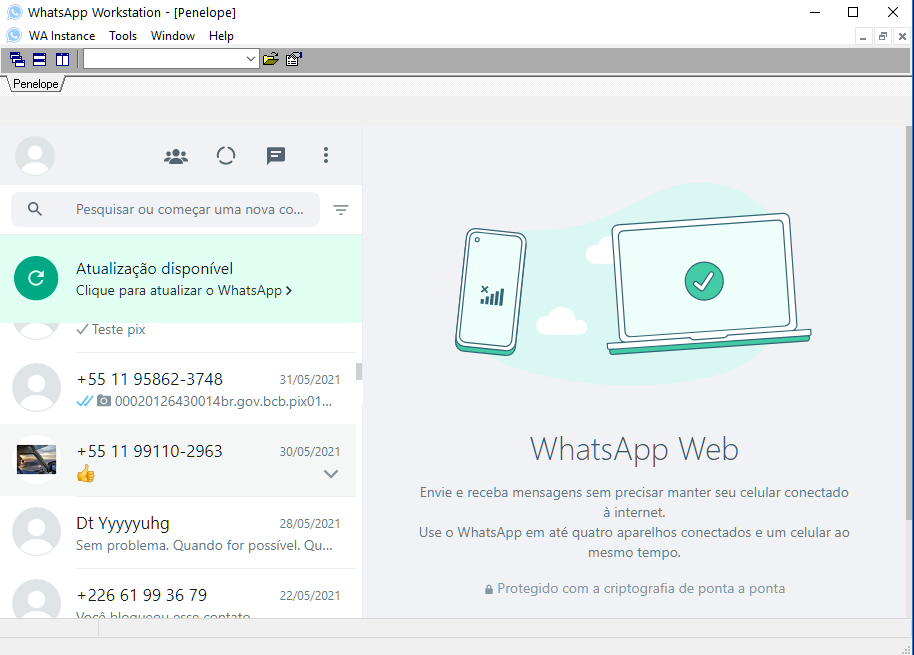Minimize the inner Penelope window
This screenshot has height=655, width=914.
tap(863, 36)
